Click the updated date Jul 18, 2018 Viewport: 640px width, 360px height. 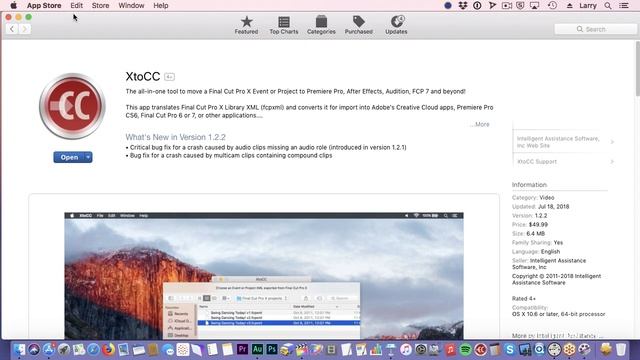pos(553,207)
